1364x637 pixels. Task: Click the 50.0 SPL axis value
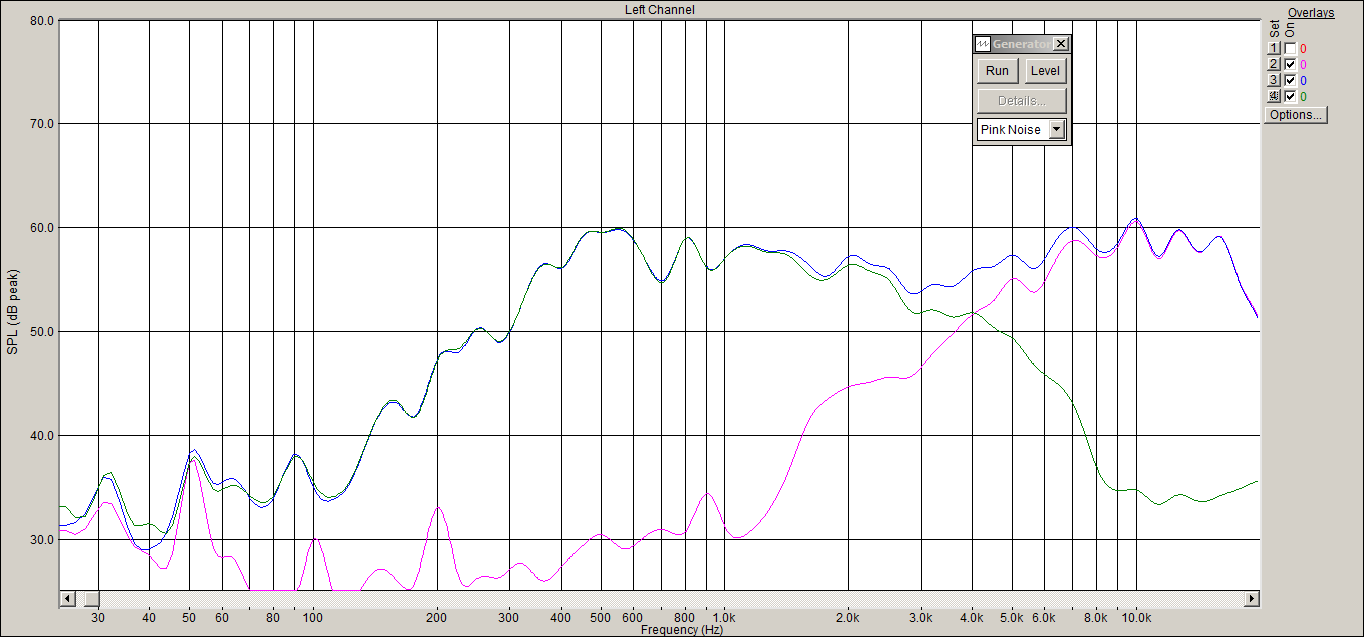[x=41, y=332]
